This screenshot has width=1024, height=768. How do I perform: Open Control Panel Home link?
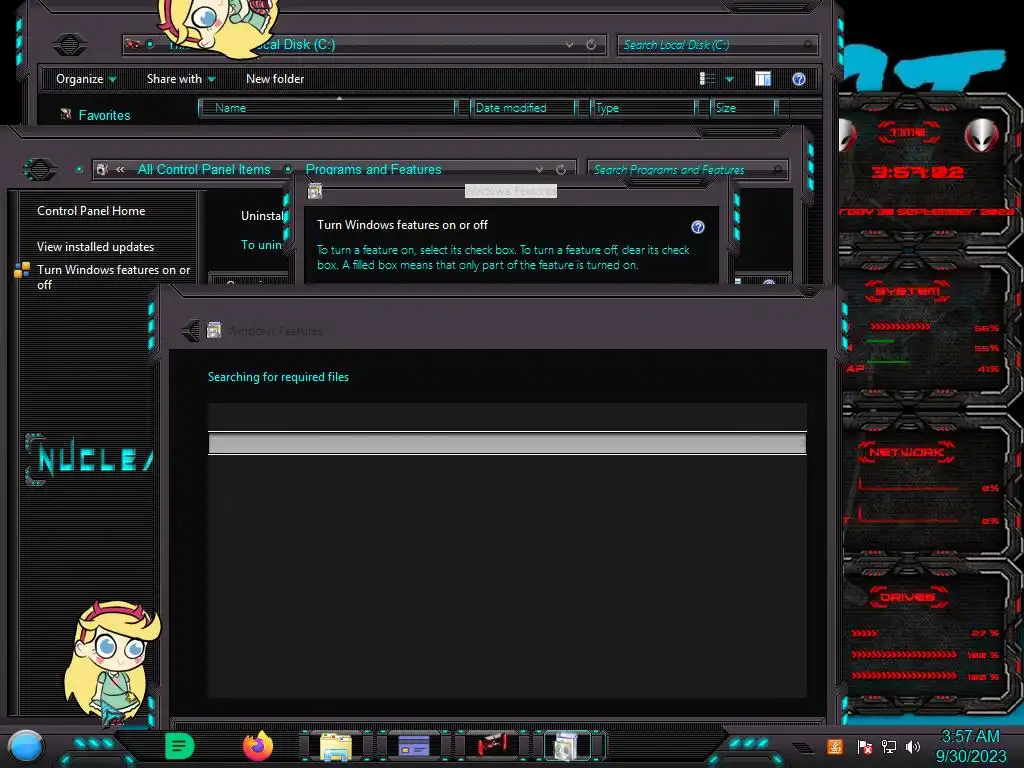91,211
